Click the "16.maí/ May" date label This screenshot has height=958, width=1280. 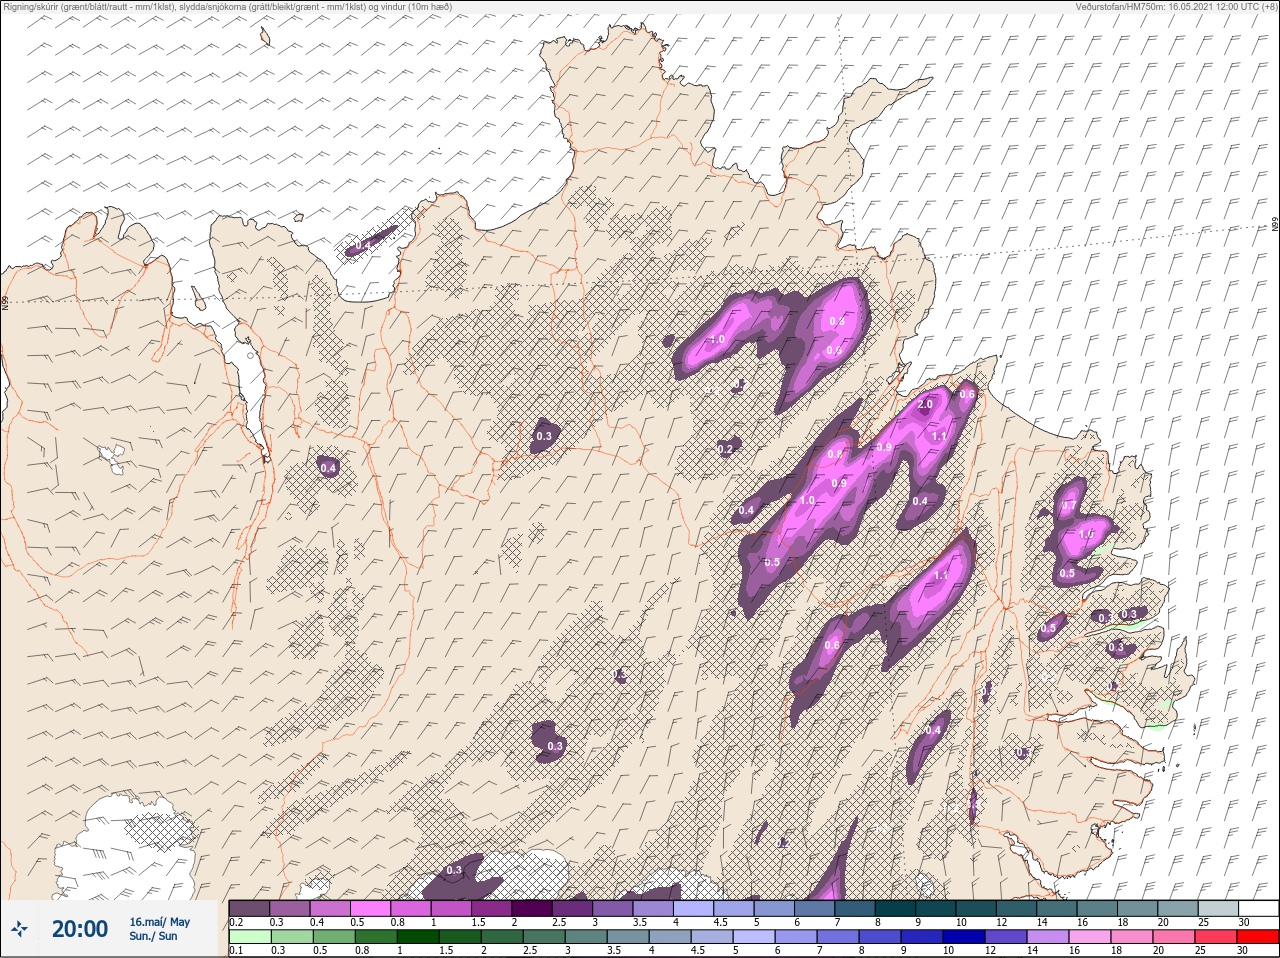coord(159,922)
